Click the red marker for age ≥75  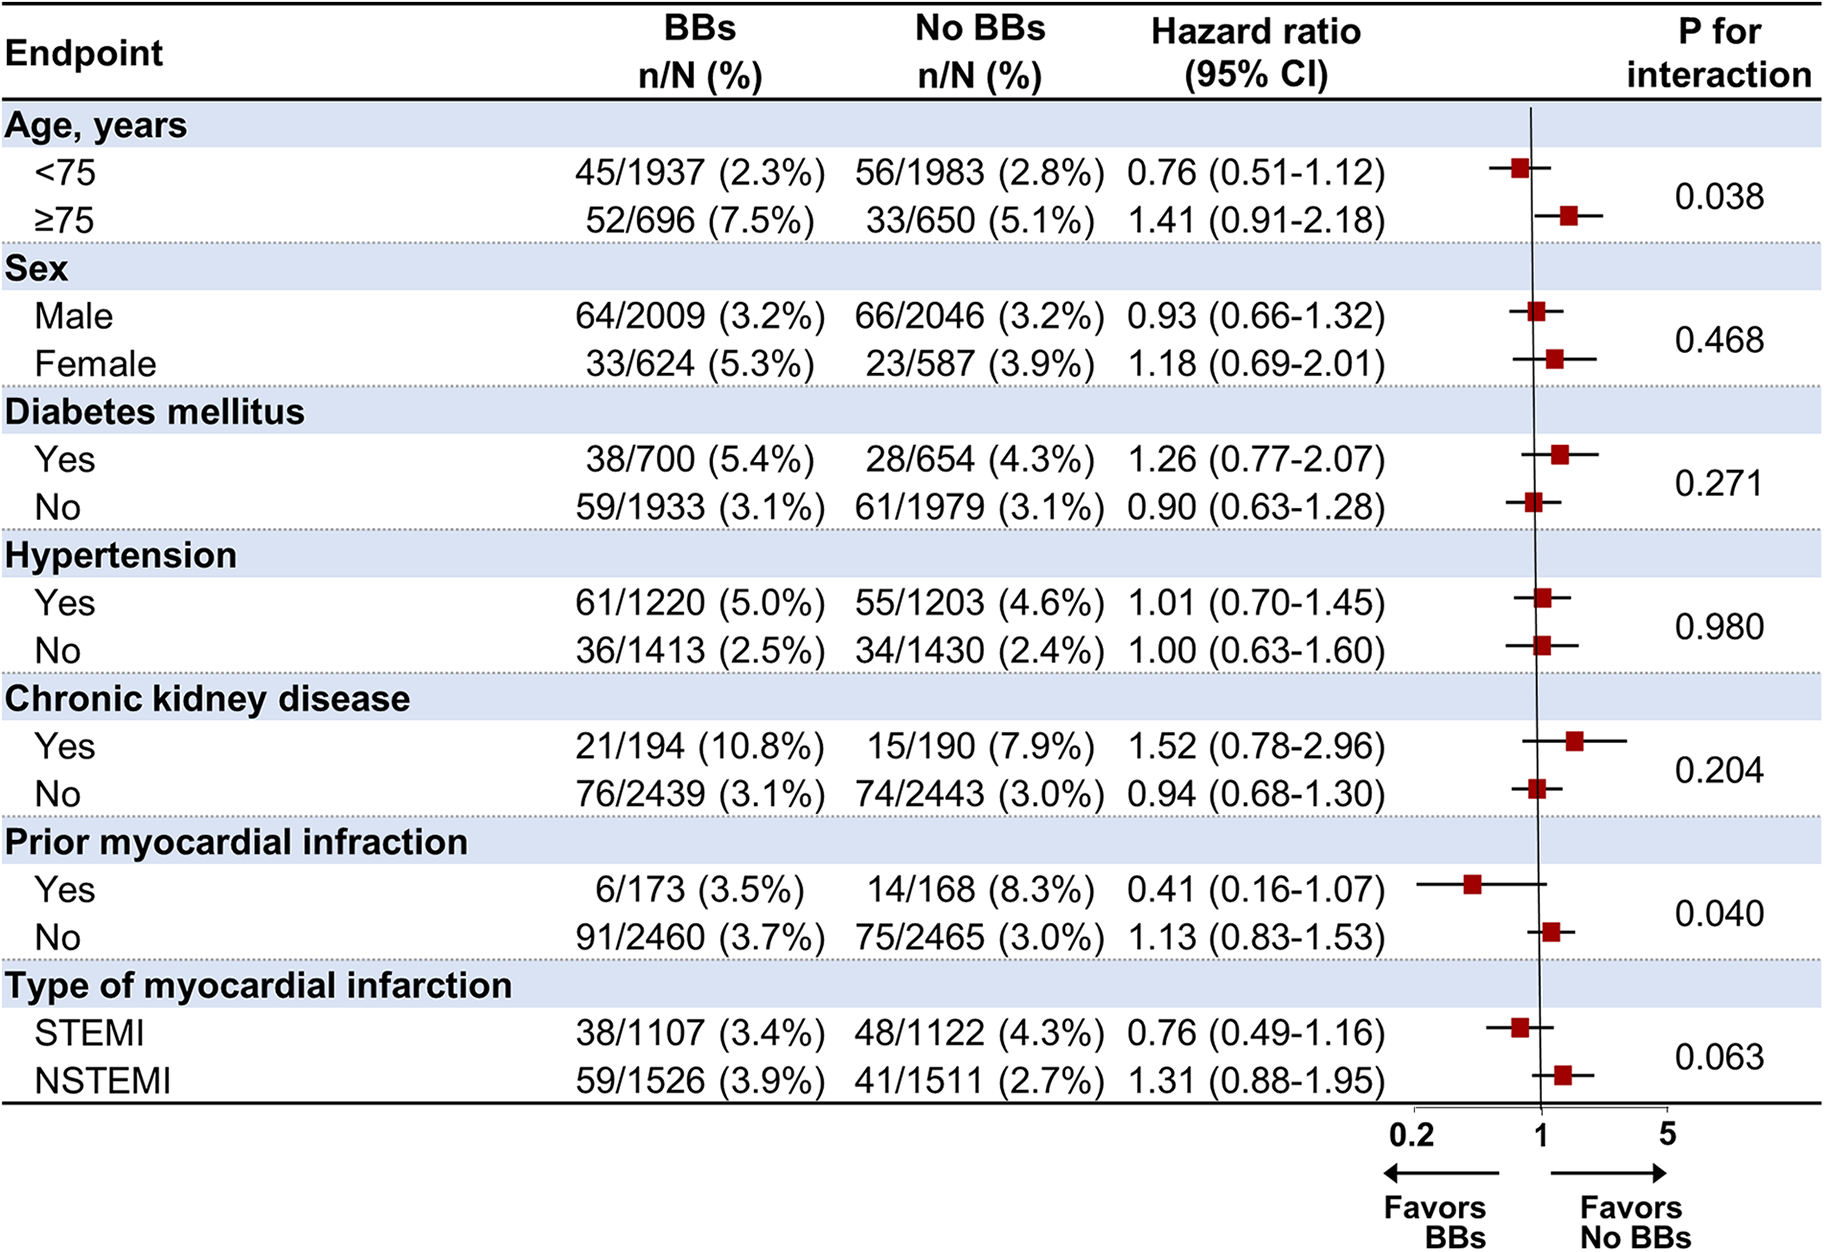(x=1568, y=216)
